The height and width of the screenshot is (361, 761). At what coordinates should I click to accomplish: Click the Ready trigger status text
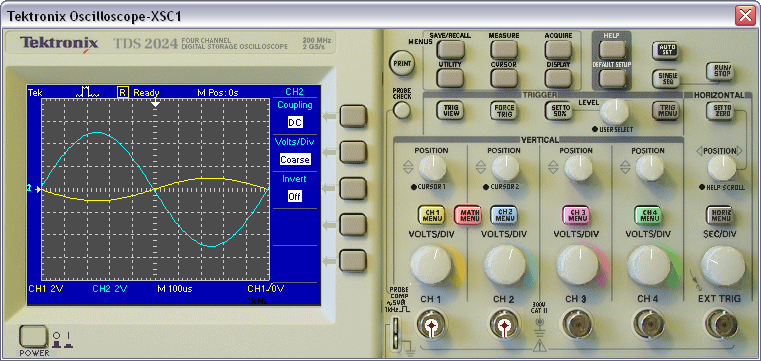tap(146, 92)
